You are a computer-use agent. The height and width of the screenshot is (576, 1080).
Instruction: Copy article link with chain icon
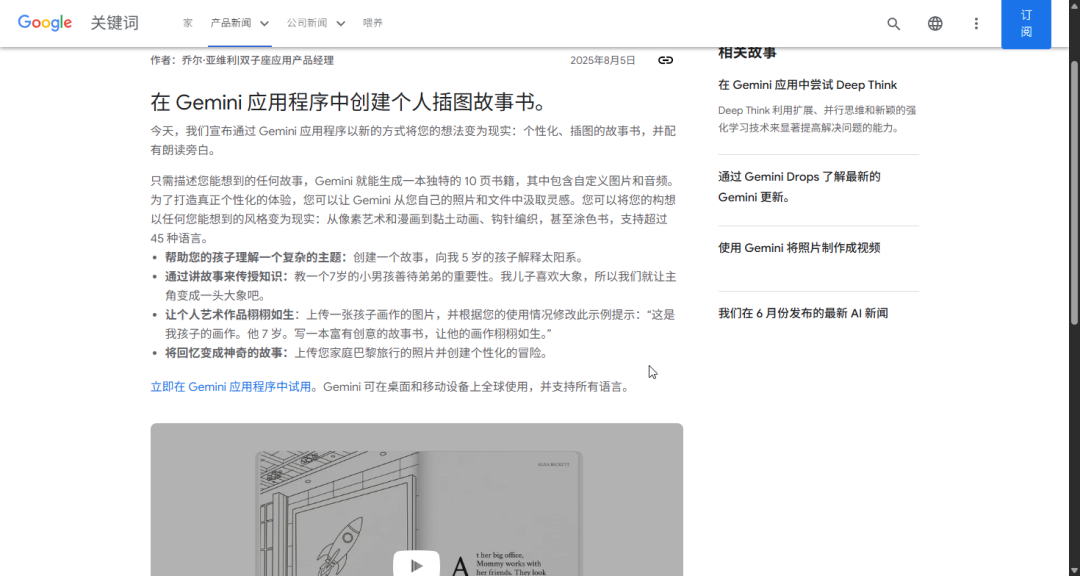pos(665,60)
